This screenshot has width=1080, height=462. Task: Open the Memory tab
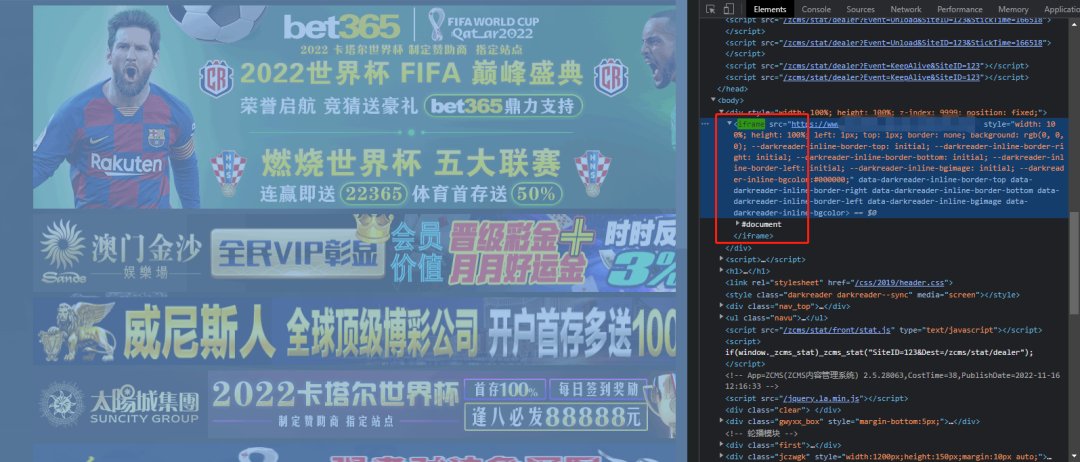[x=1013, y=9]
